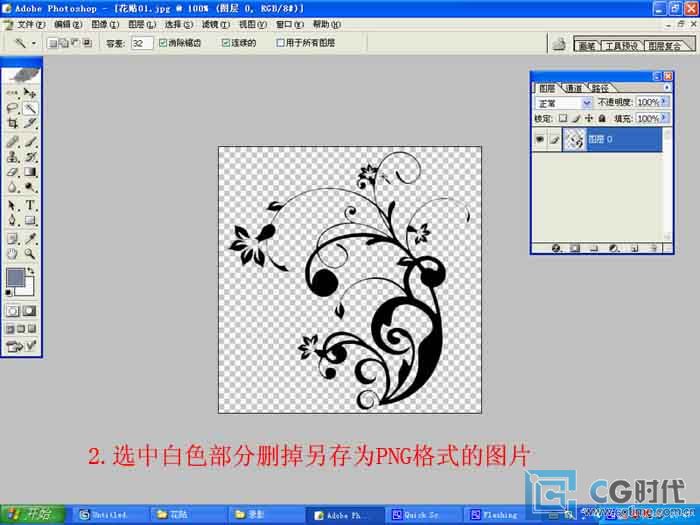Open the Filter menu in menu bar

[216, 25]
